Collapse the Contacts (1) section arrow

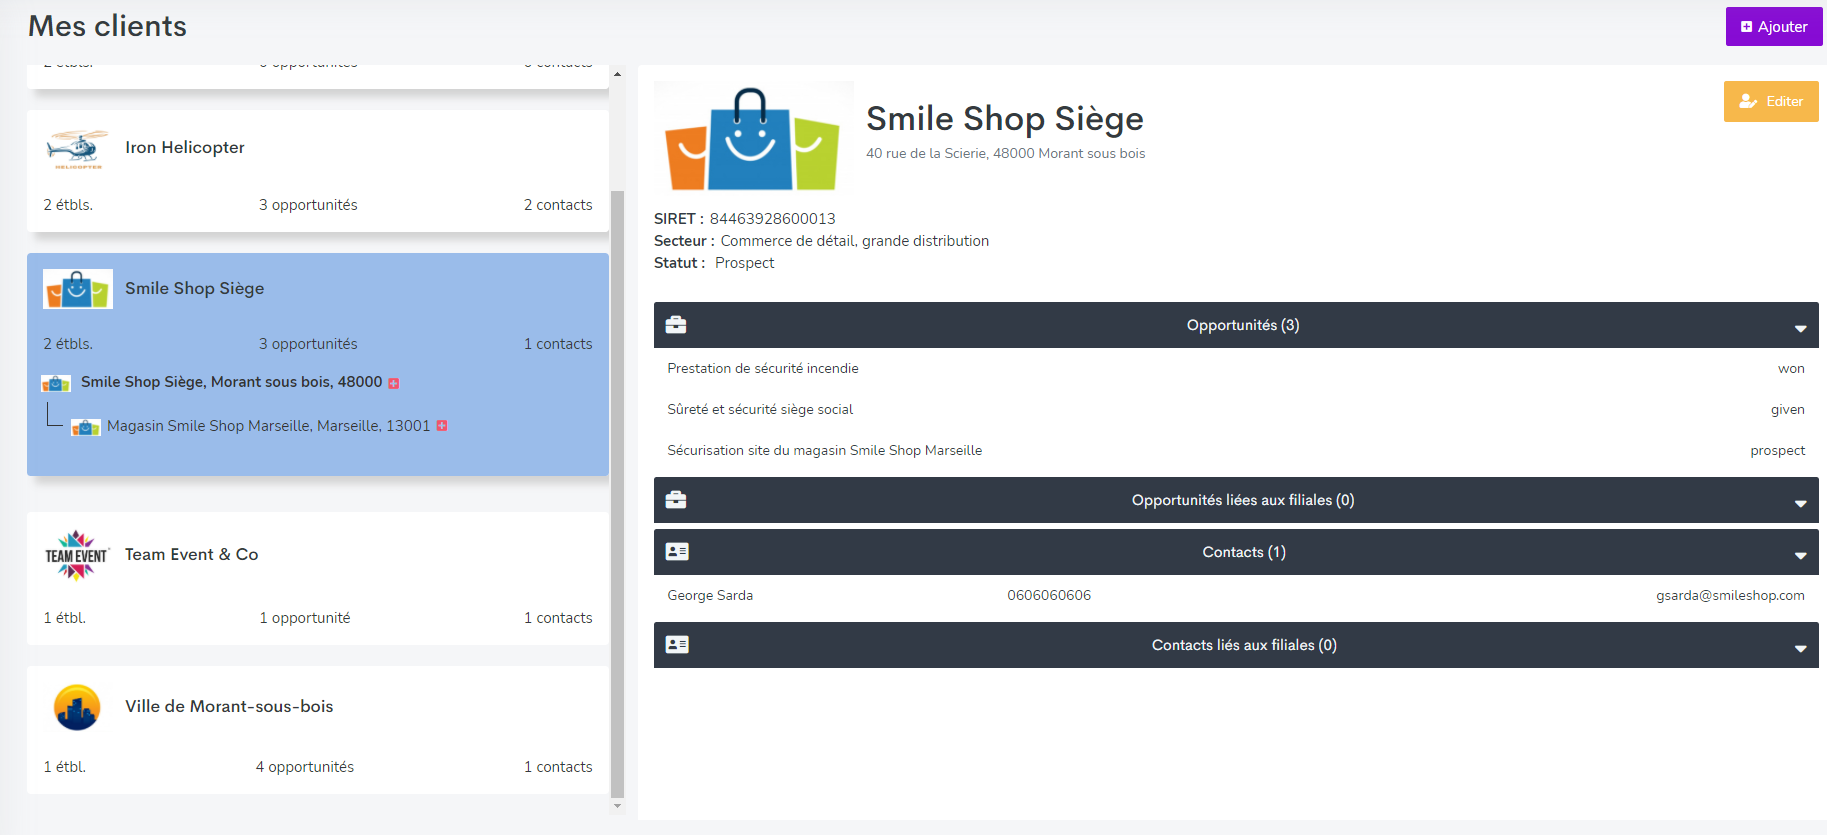tap(1800, 555)
